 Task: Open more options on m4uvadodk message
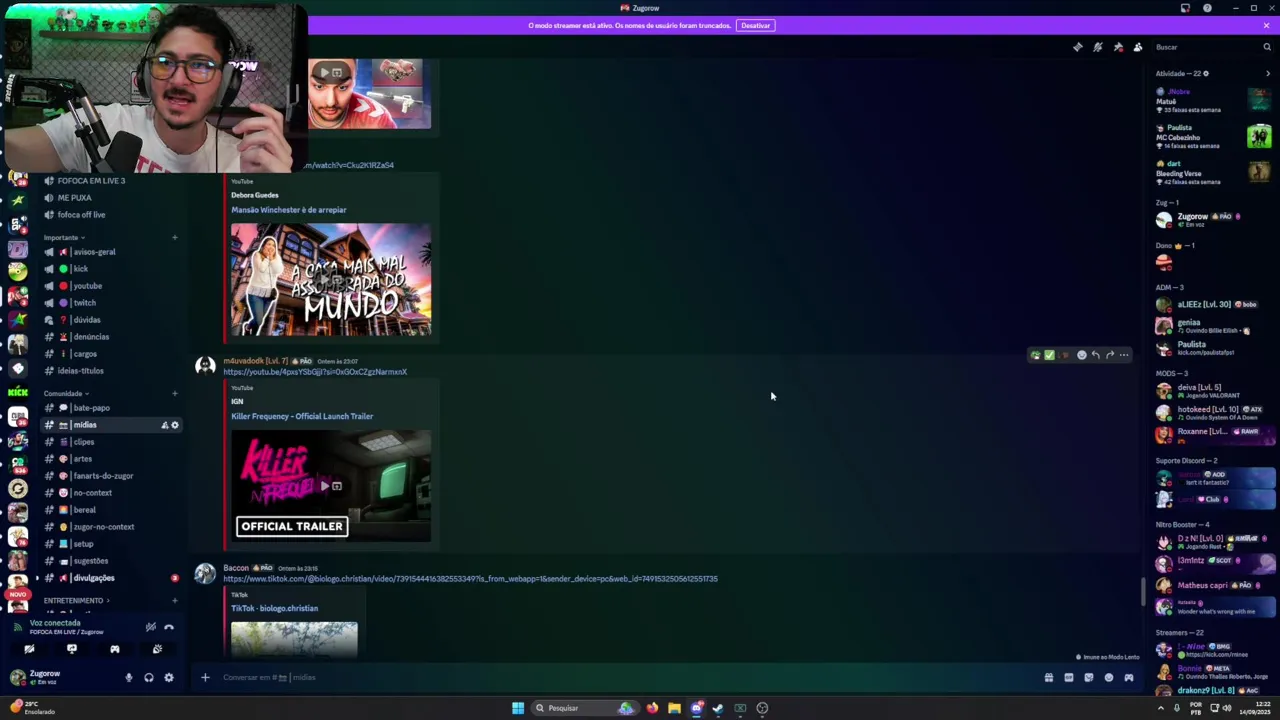click(1124, 355)
